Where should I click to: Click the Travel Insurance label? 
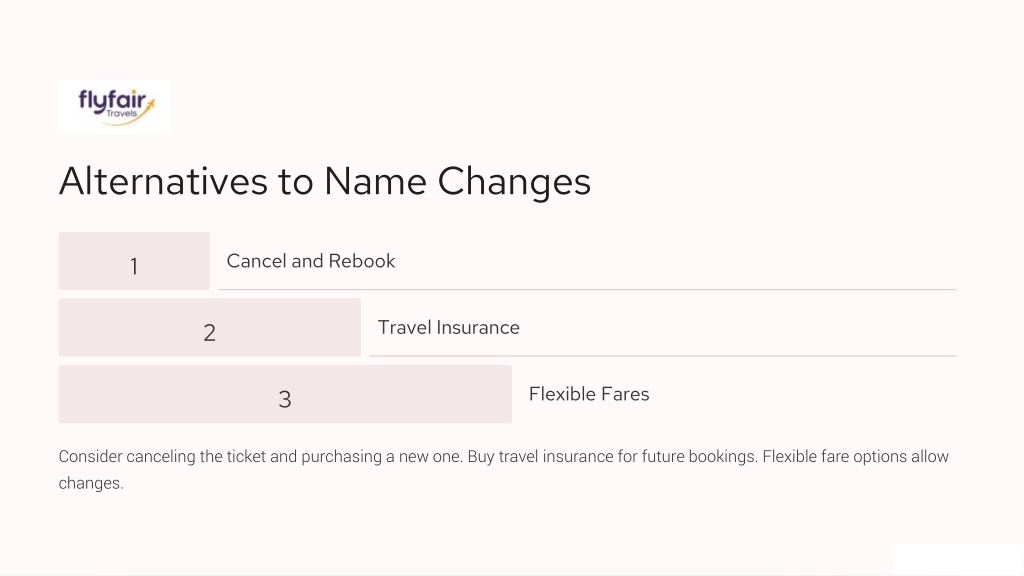point(449,327)
